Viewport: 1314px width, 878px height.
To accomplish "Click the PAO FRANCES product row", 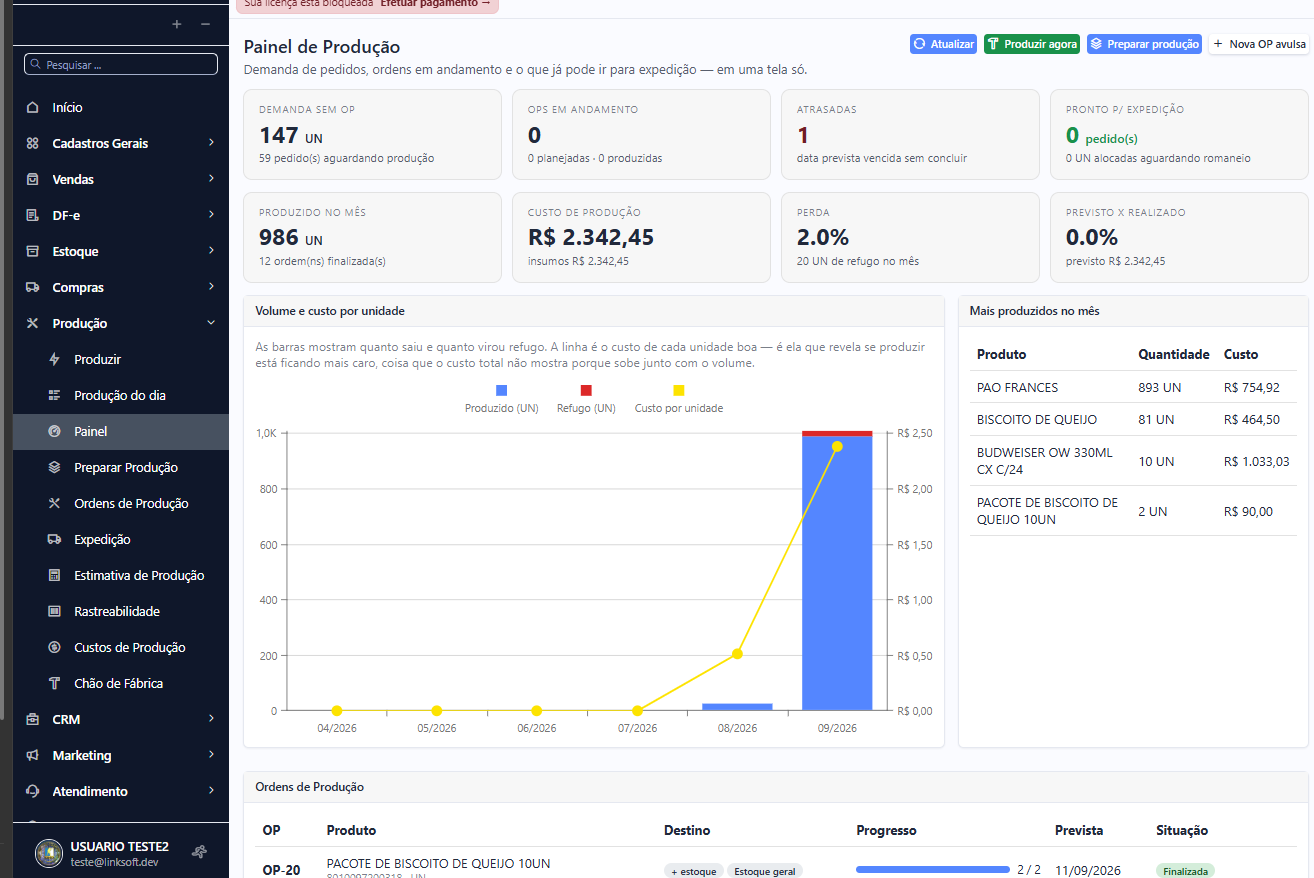I will [1133, 388].
